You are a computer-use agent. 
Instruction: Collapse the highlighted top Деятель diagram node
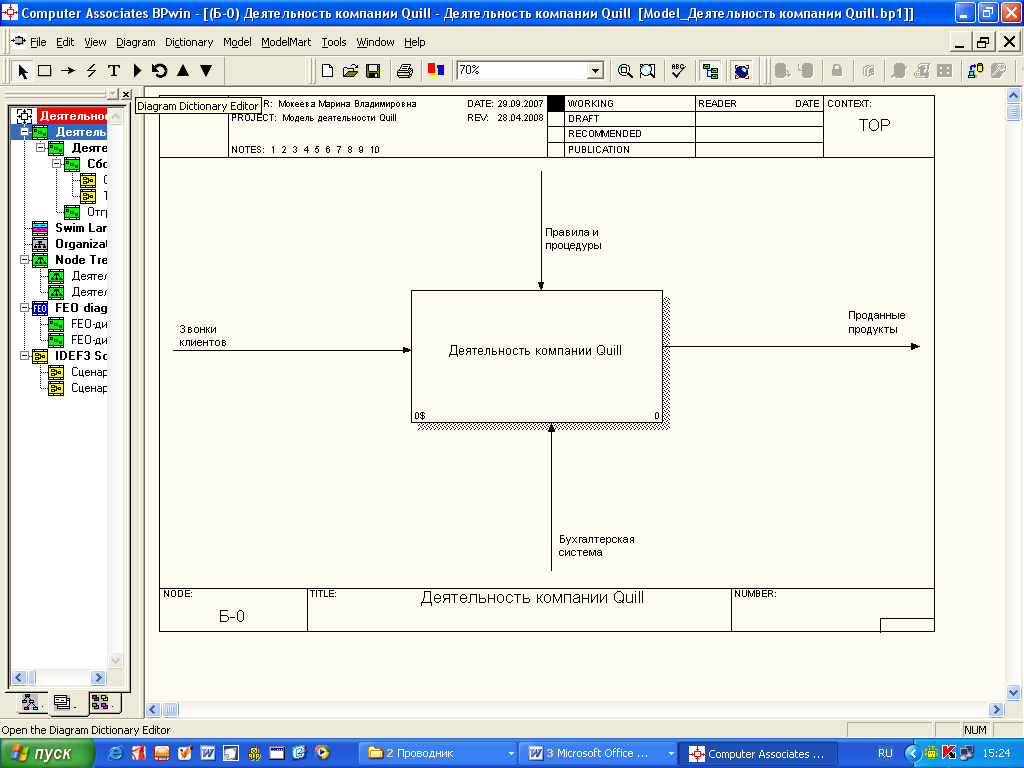click(25, 132)
